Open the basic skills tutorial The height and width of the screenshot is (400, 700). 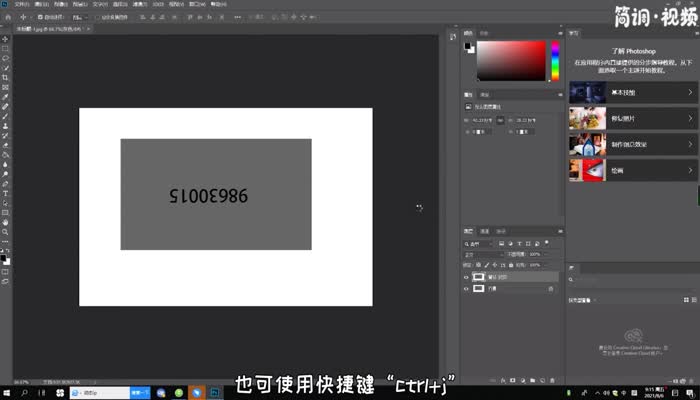[x=630, y=92]
